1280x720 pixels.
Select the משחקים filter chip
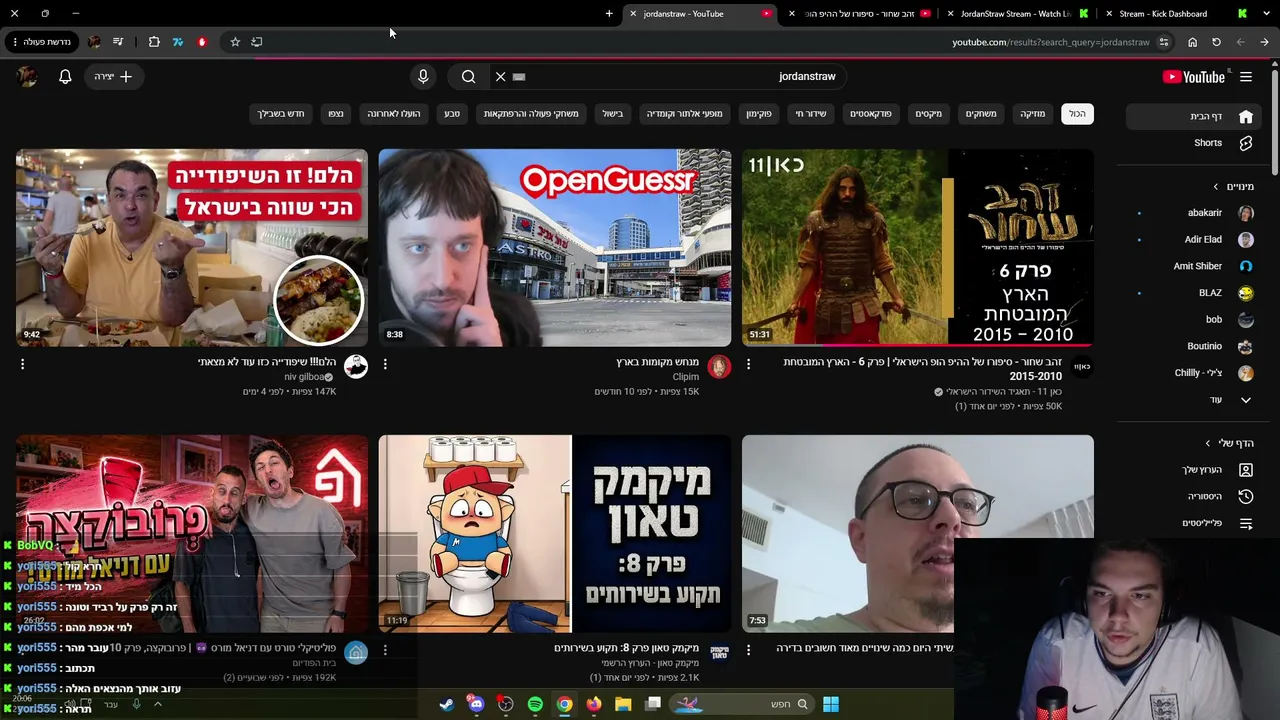click(981, 114)
